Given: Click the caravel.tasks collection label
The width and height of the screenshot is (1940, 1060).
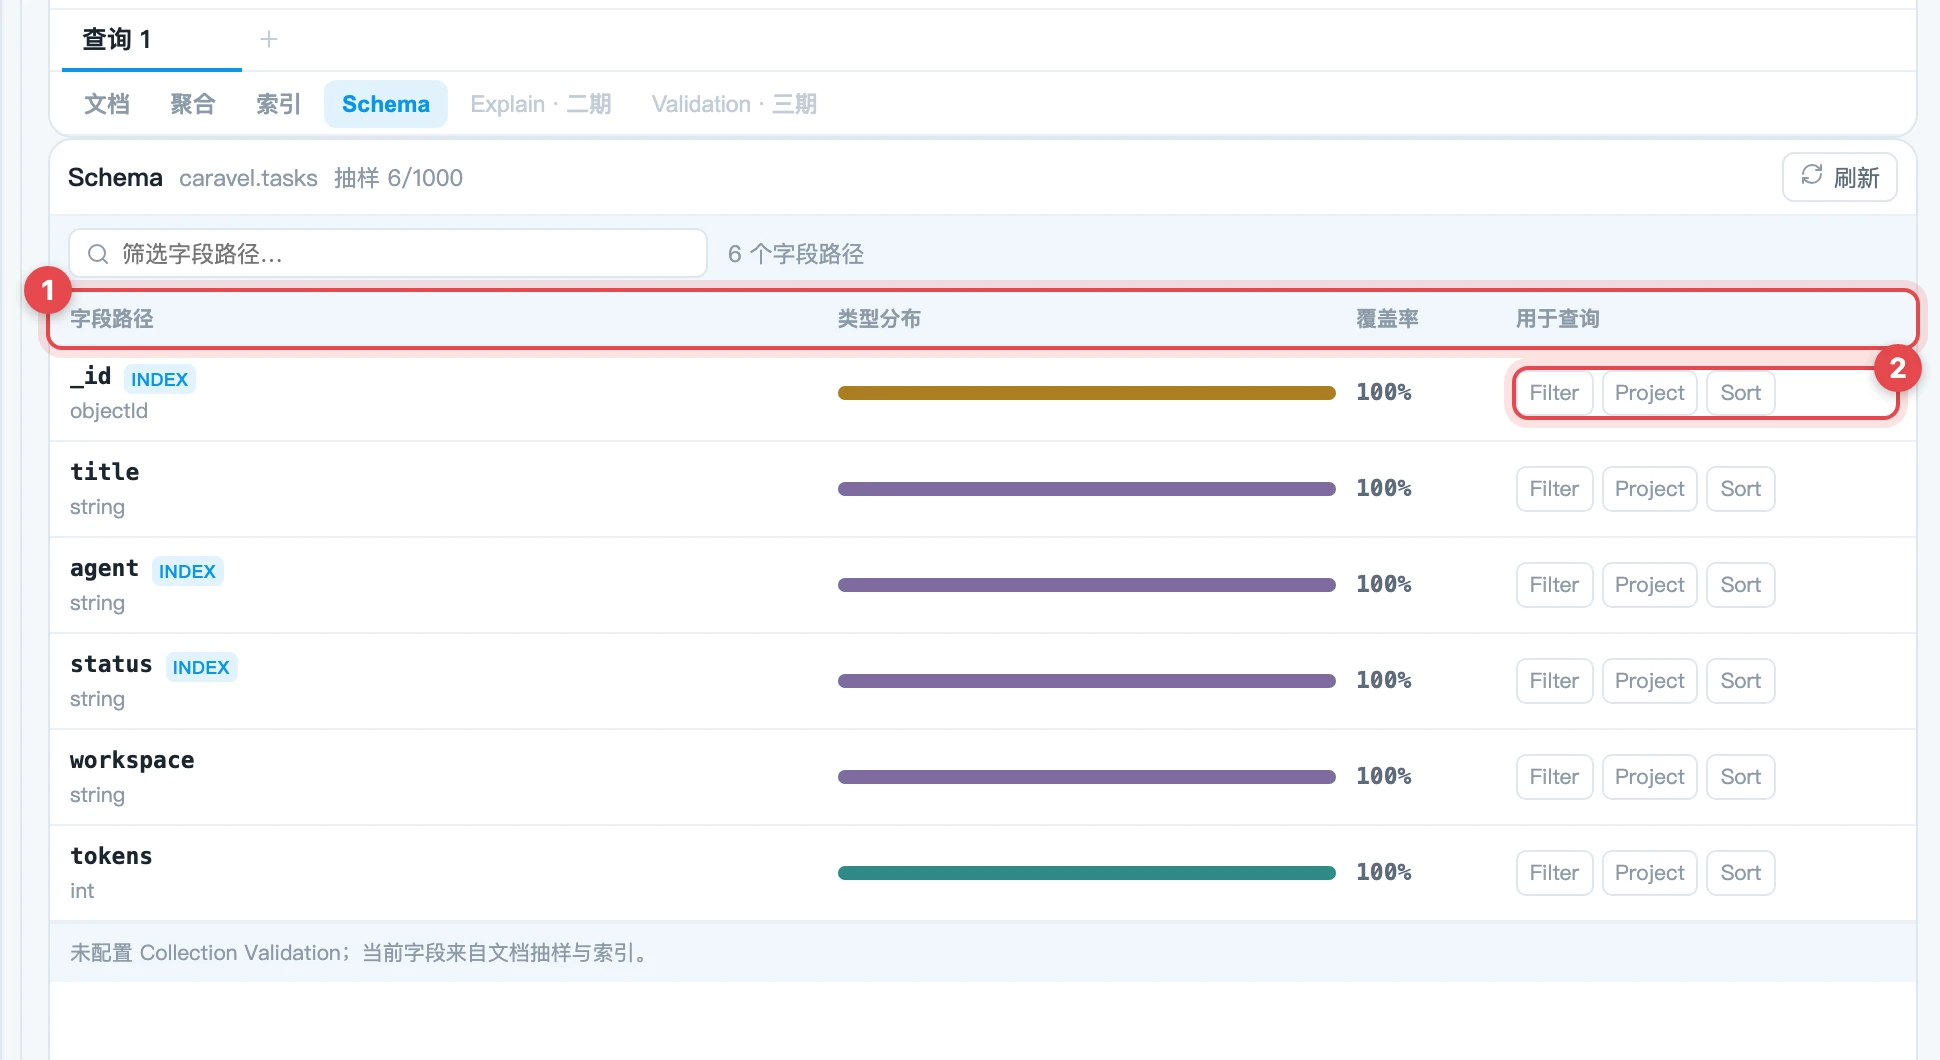Looking at the screenshot, I should (x=248, y=178).
